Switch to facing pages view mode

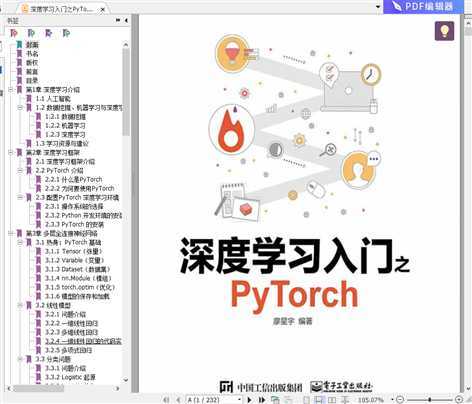[332, 400]
